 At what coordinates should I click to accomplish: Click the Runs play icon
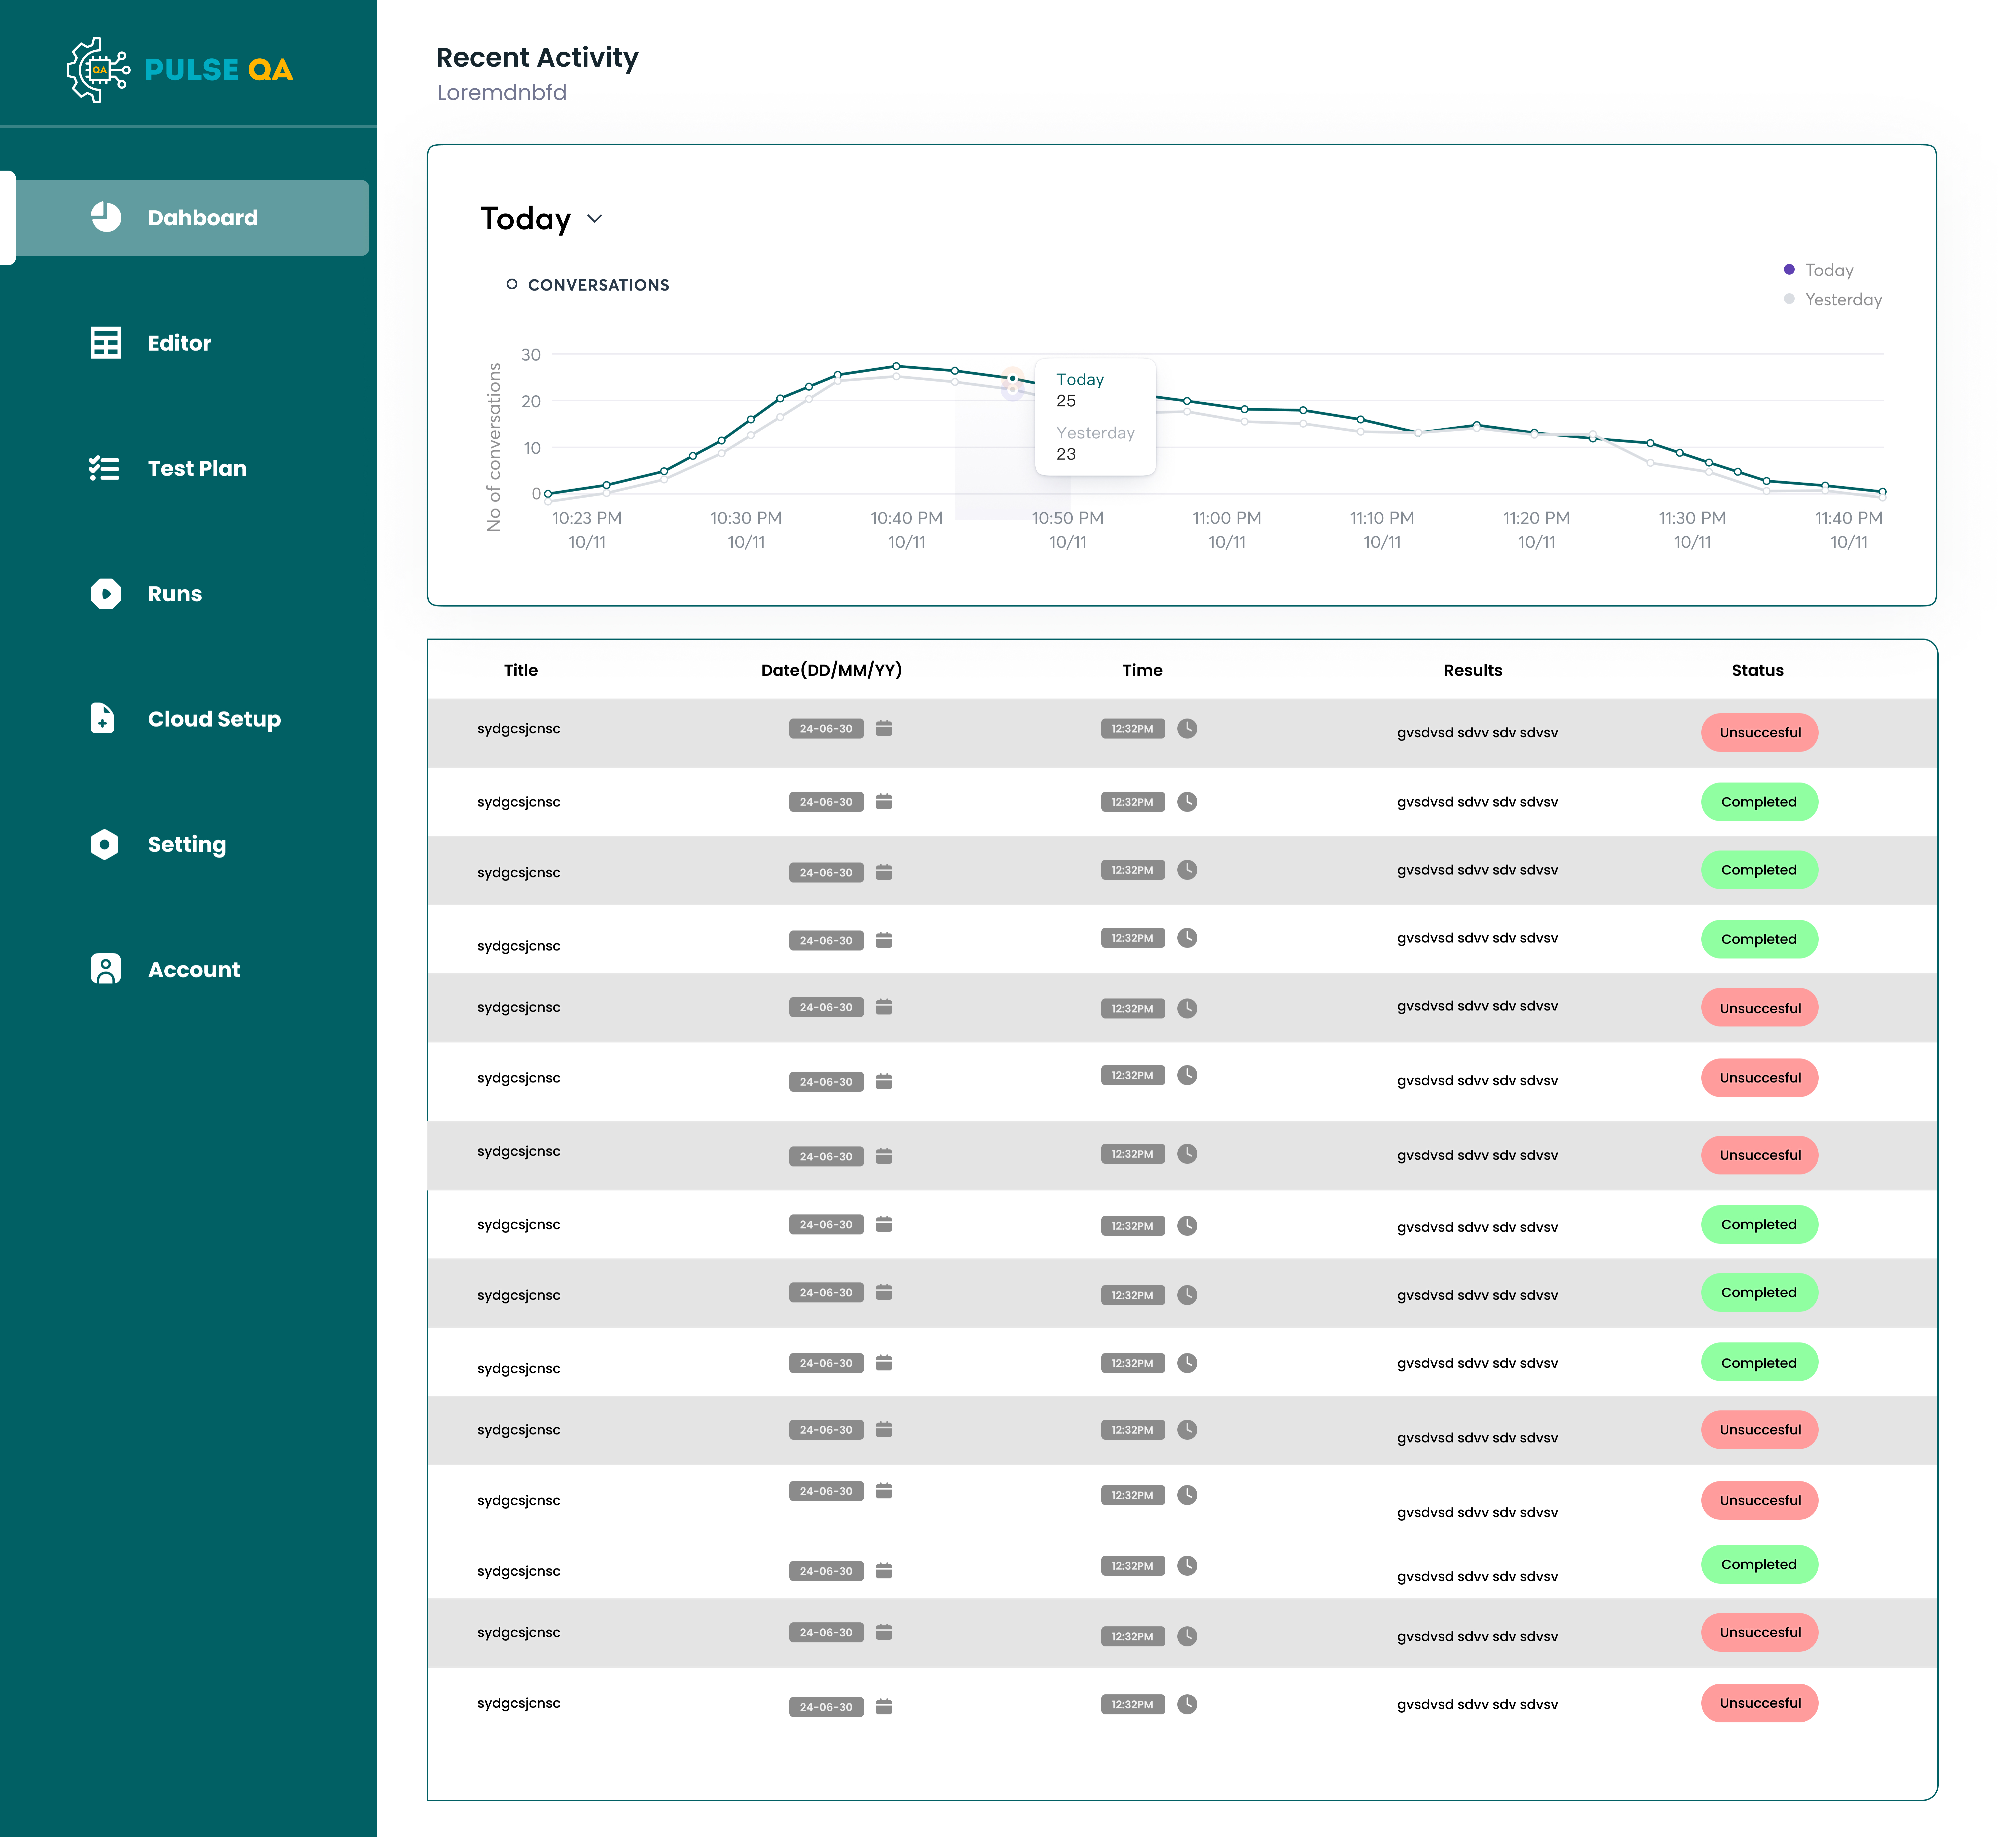click(106, 594)
